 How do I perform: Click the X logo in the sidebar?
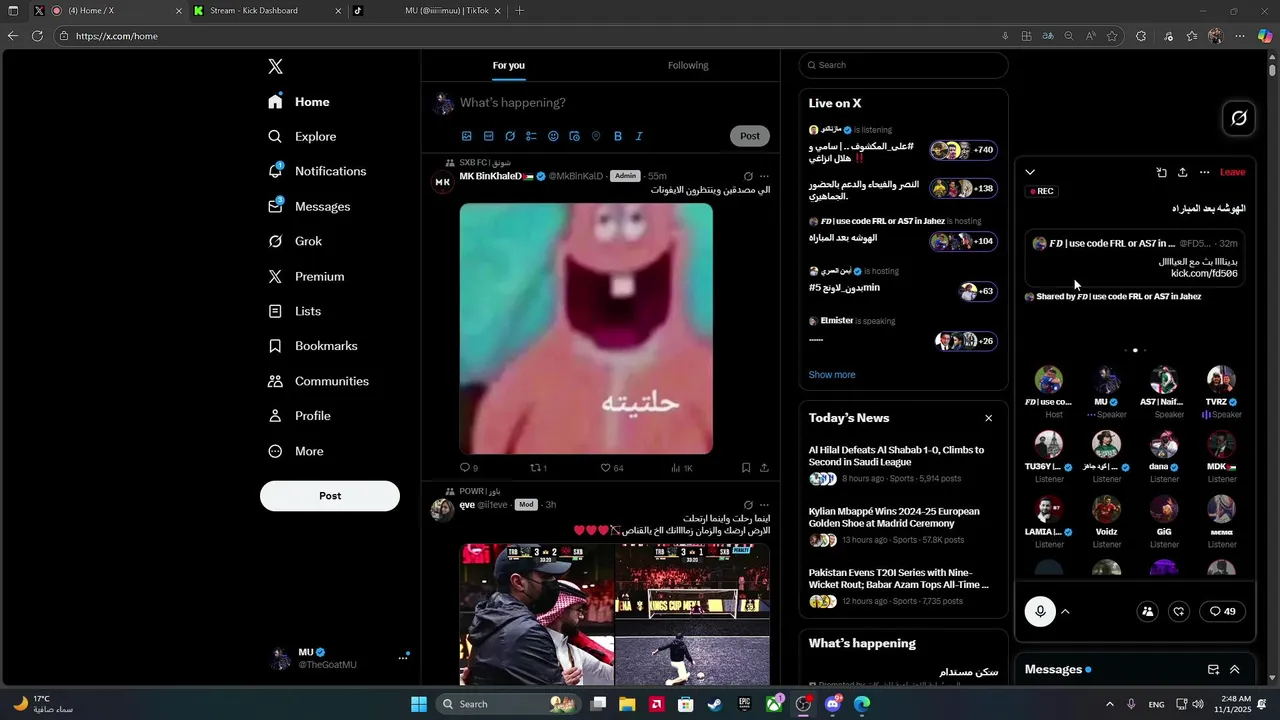coord(275,67)
